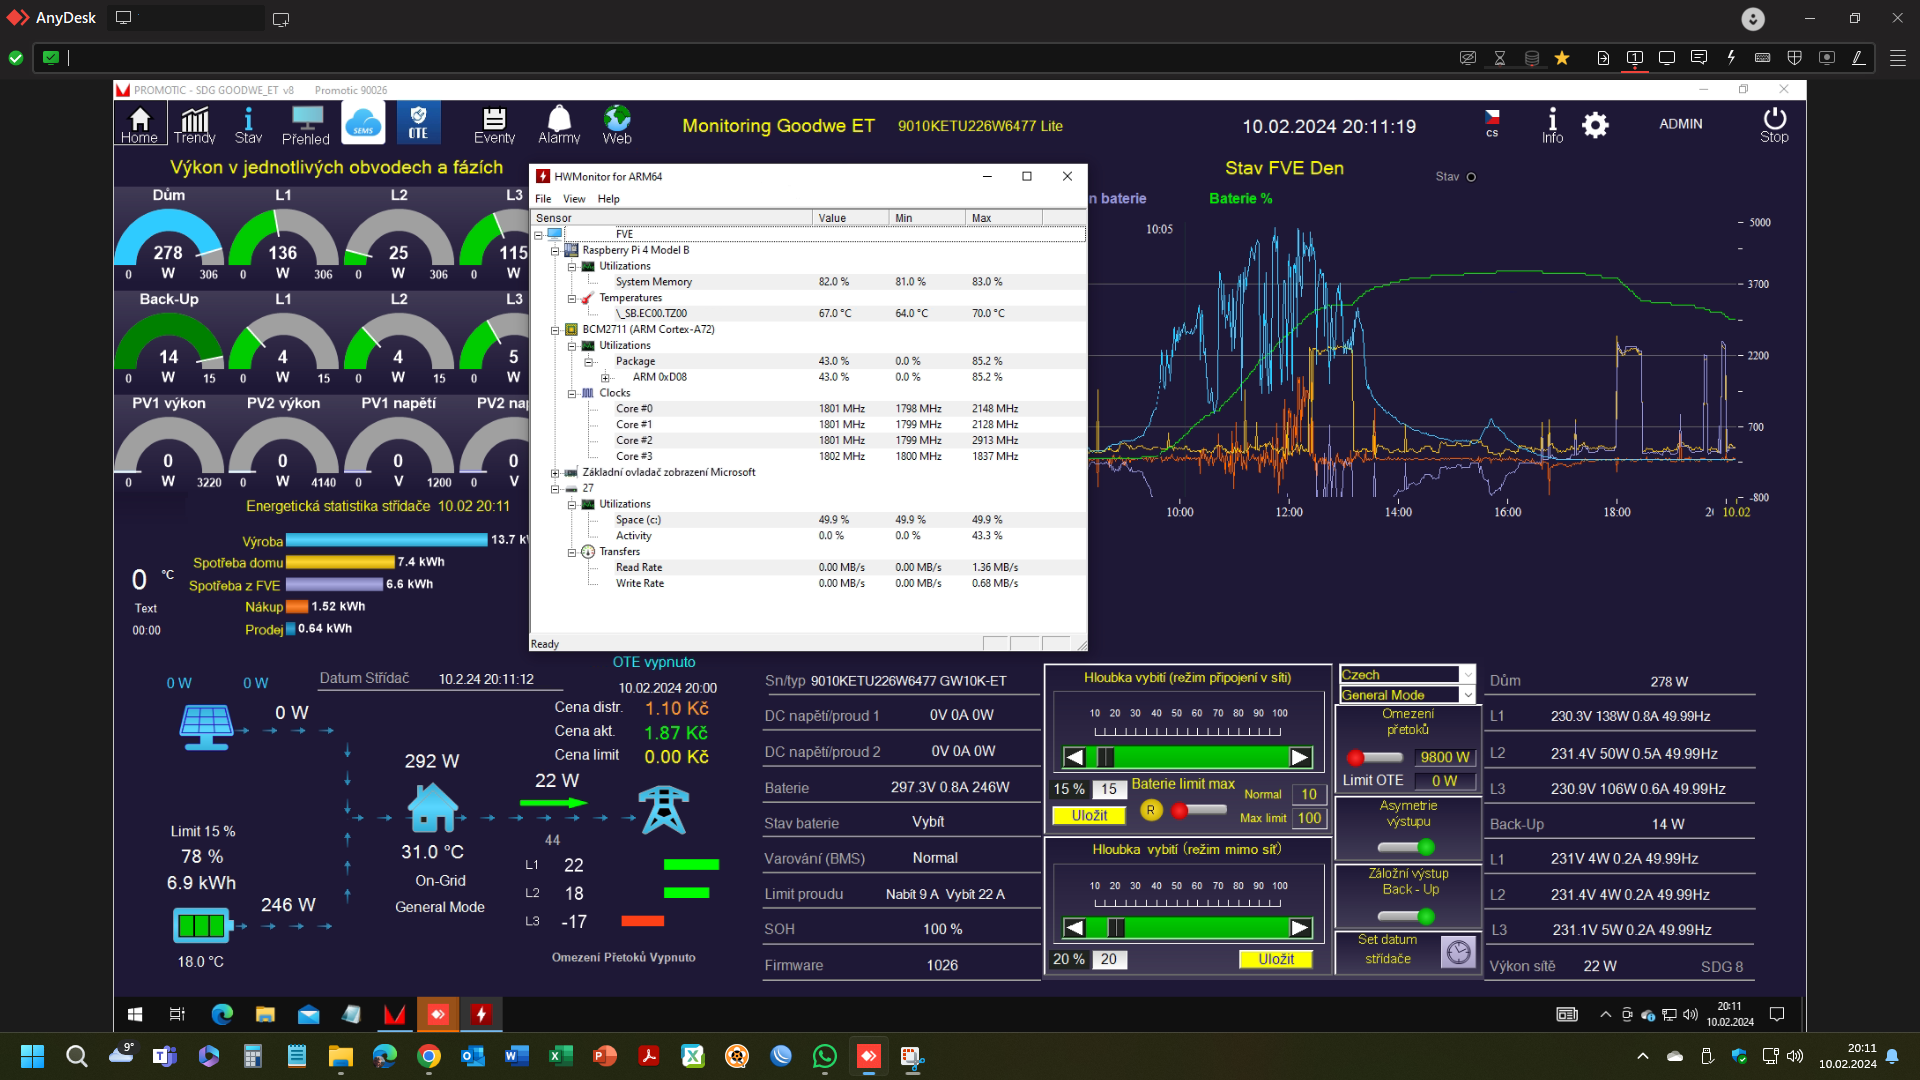1920x1080 pixels.
Task: Open the File menu in HWMonitor
Action: click(543, 199)
